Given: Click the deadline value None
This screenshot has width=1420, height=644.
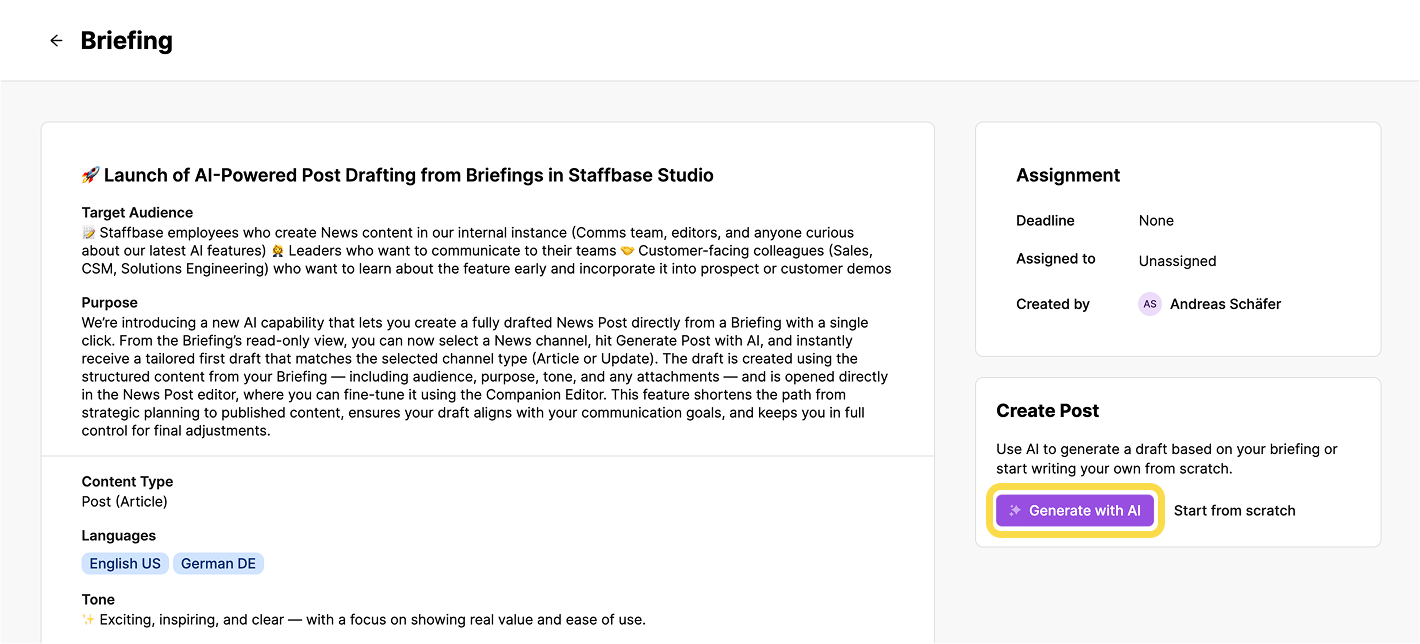Looking at the screenshot, I should coord(1156,220).
